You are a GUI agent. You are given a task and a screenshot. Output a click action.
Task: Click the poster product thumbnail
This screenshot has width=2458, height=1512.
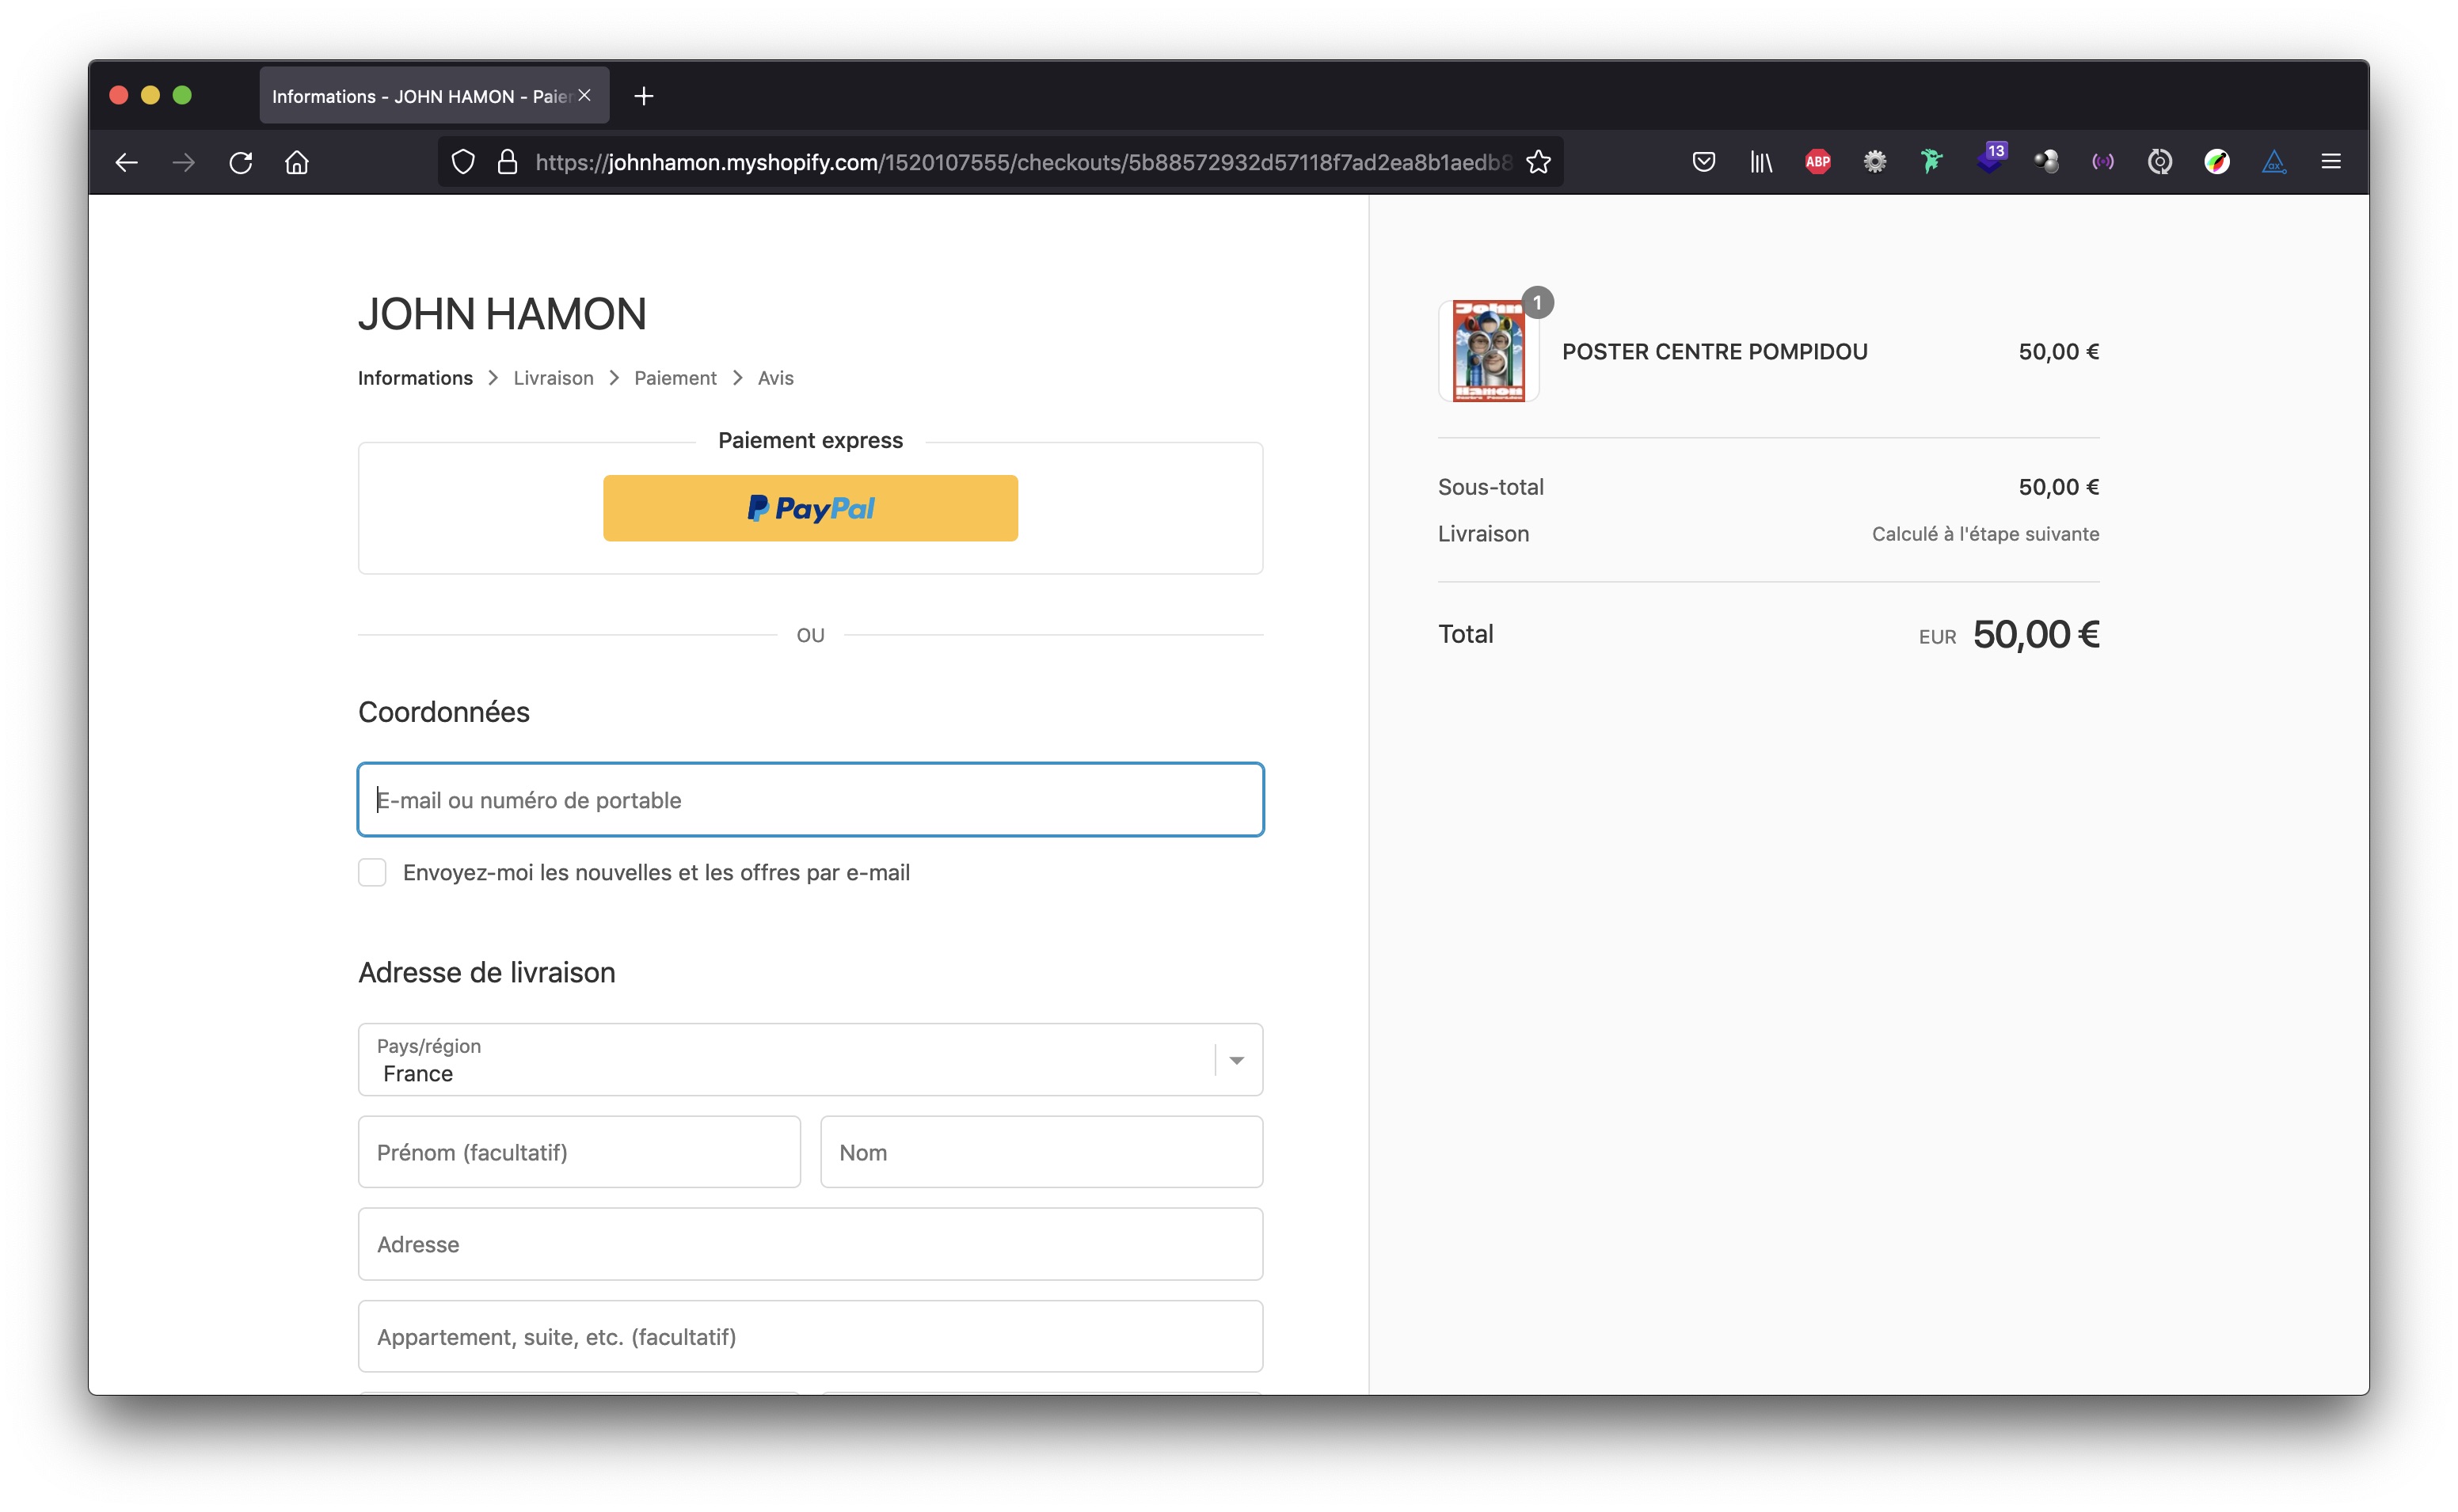pyautogui.click(x=1488, y=351)
